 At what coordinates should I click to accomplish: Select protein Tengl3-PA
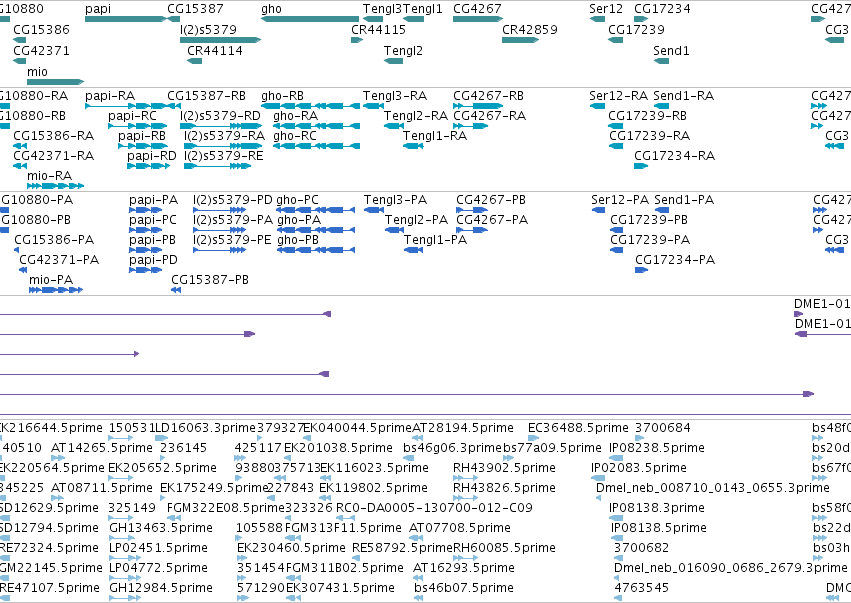tap(374, 210)
